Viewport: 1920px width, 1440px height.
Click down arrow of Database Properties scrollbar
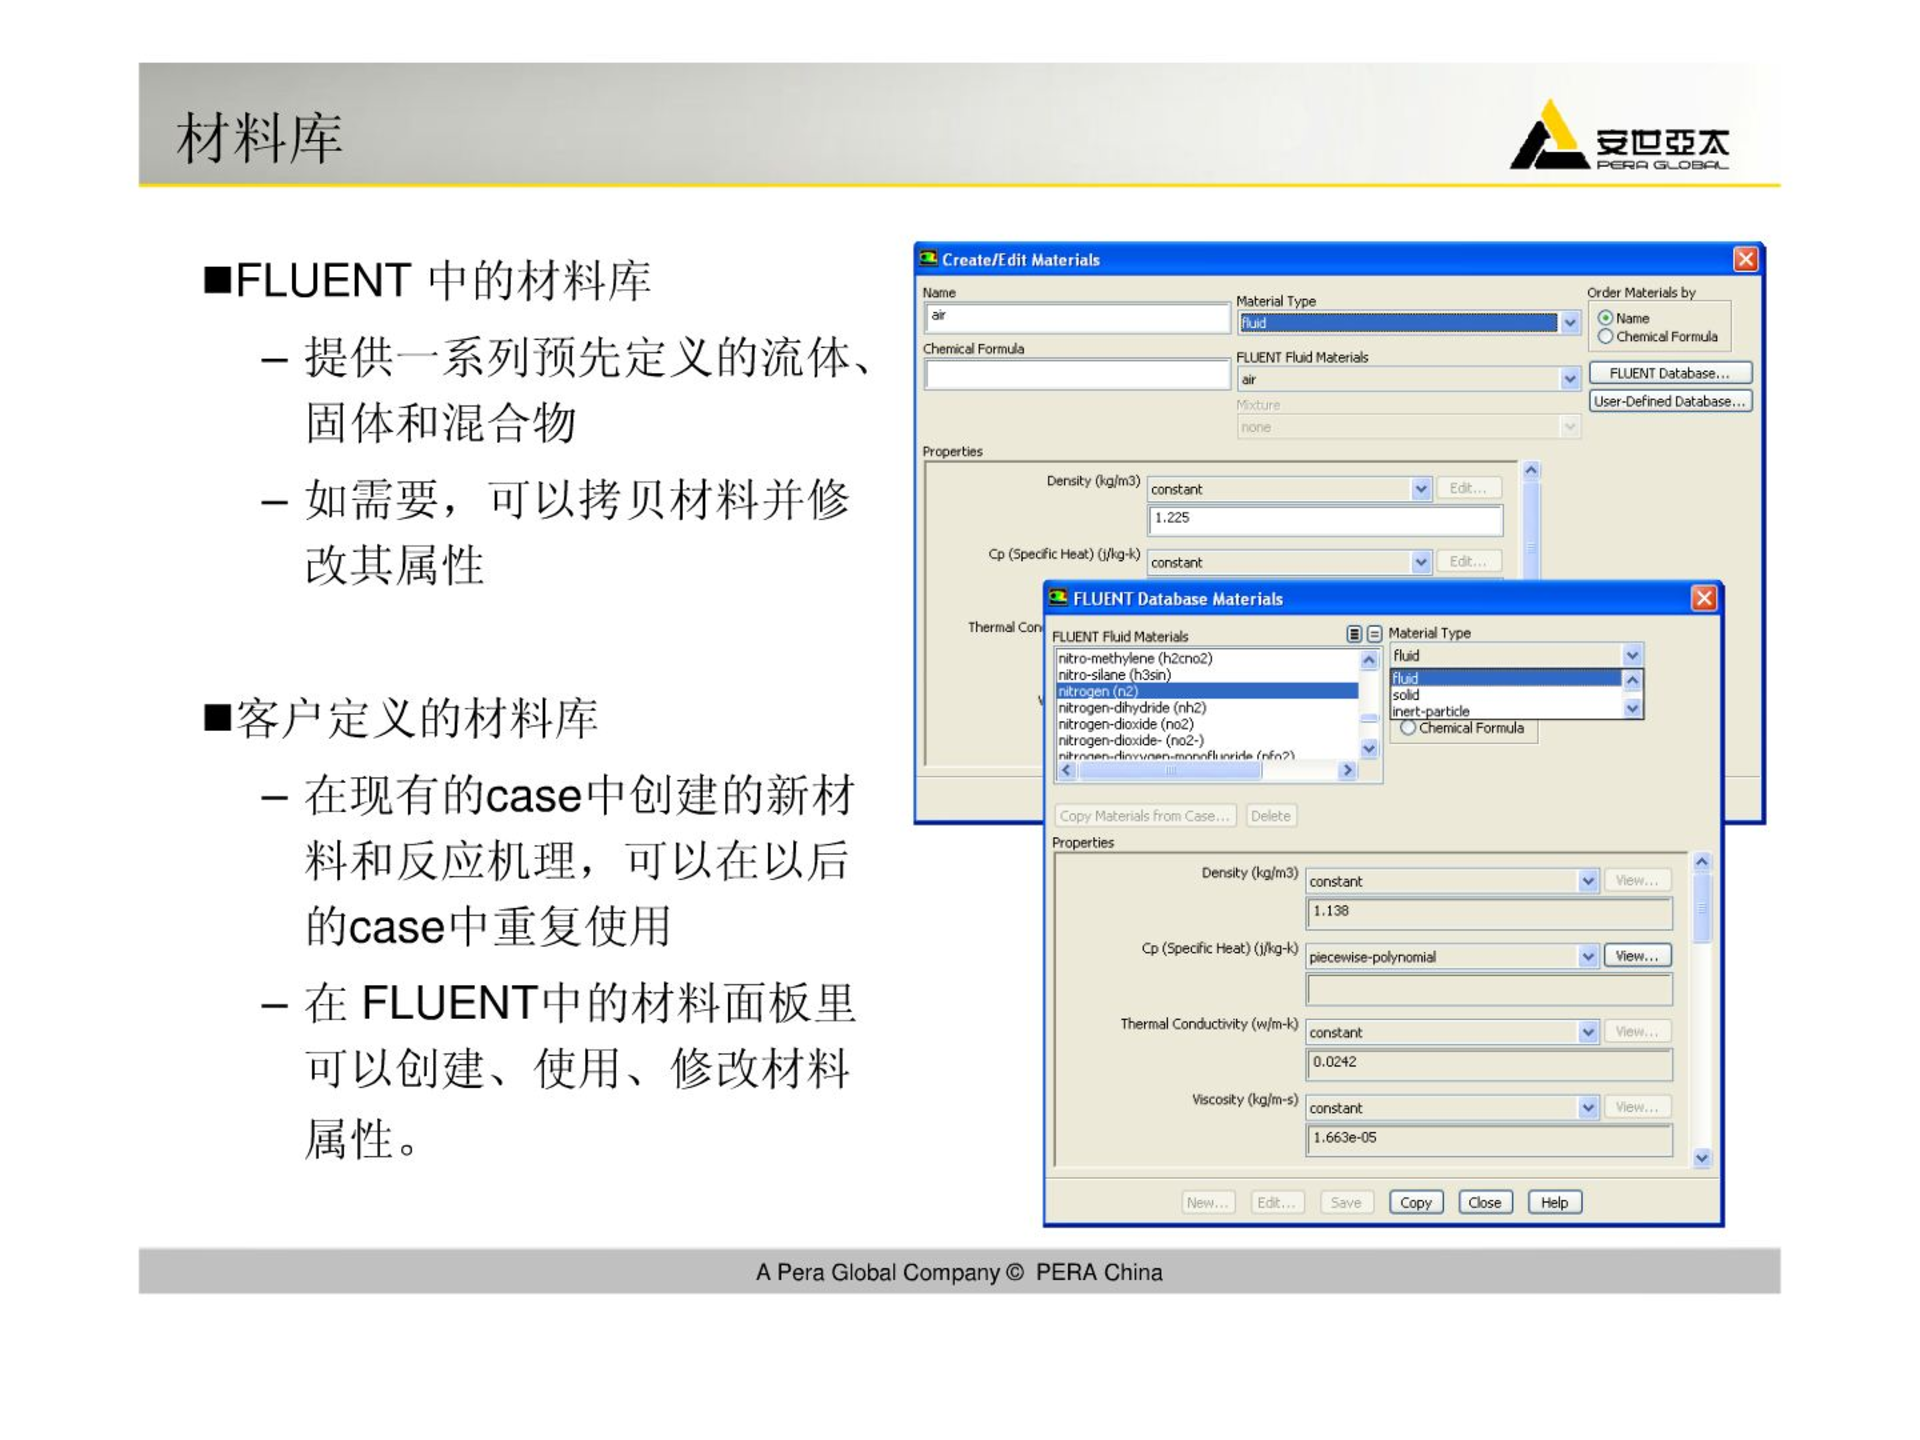tap(1702, 1158)
